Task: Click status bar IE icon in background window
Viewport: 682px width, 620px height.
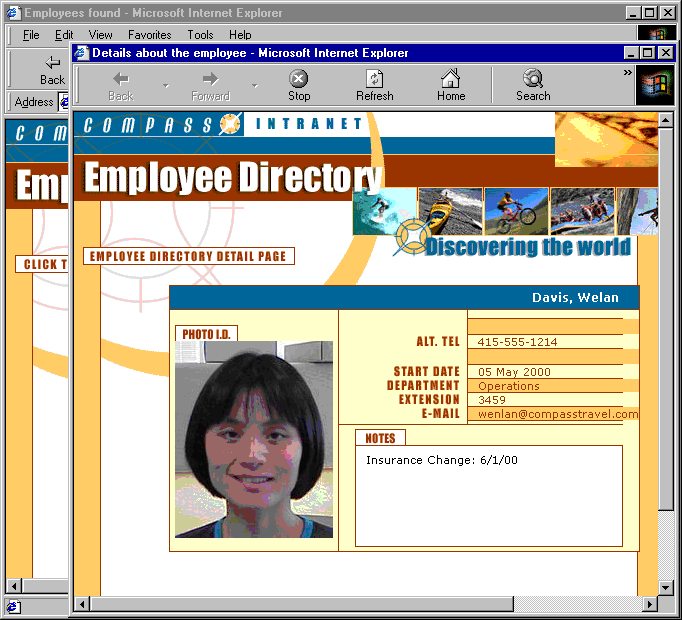Action: pyautogui.click(x=13, y=607)
